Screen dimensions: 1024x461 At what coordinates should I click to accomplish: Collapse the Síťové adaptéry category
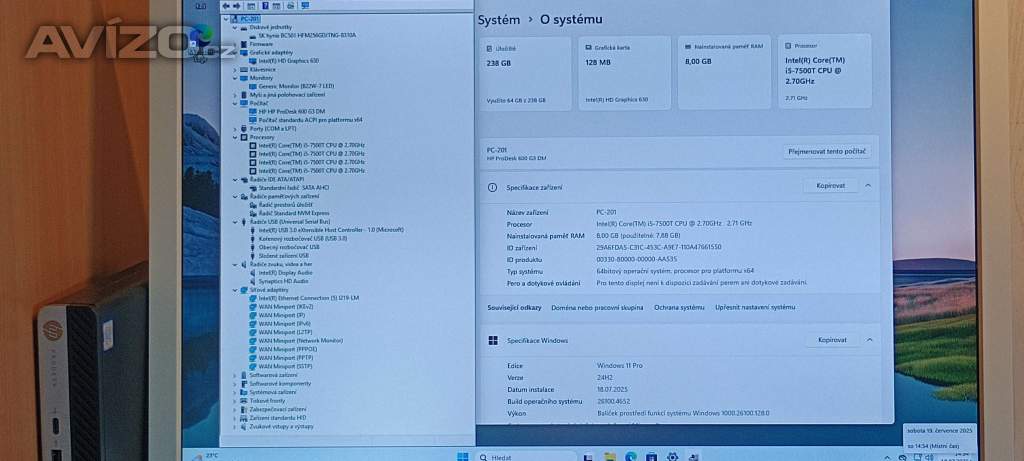(235, 289)
